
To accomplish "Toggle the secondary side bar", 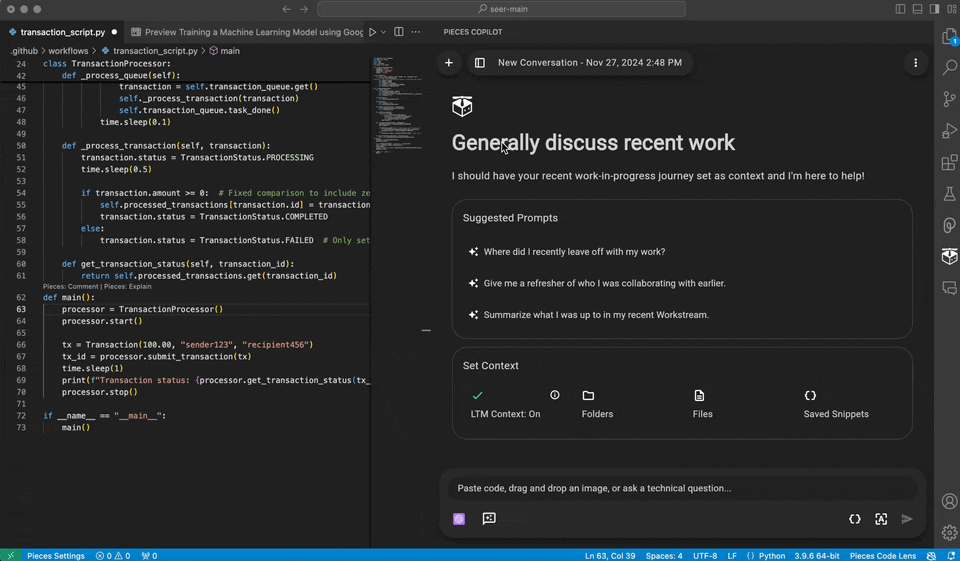I will [934, 9].
